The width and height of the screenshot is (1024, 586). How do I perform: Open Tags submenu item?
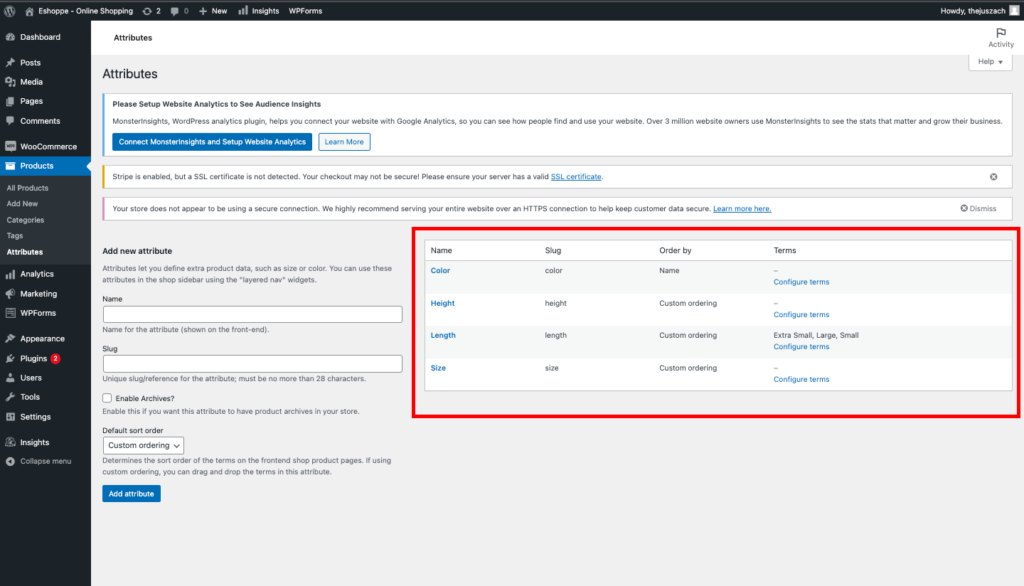point(14,236)
